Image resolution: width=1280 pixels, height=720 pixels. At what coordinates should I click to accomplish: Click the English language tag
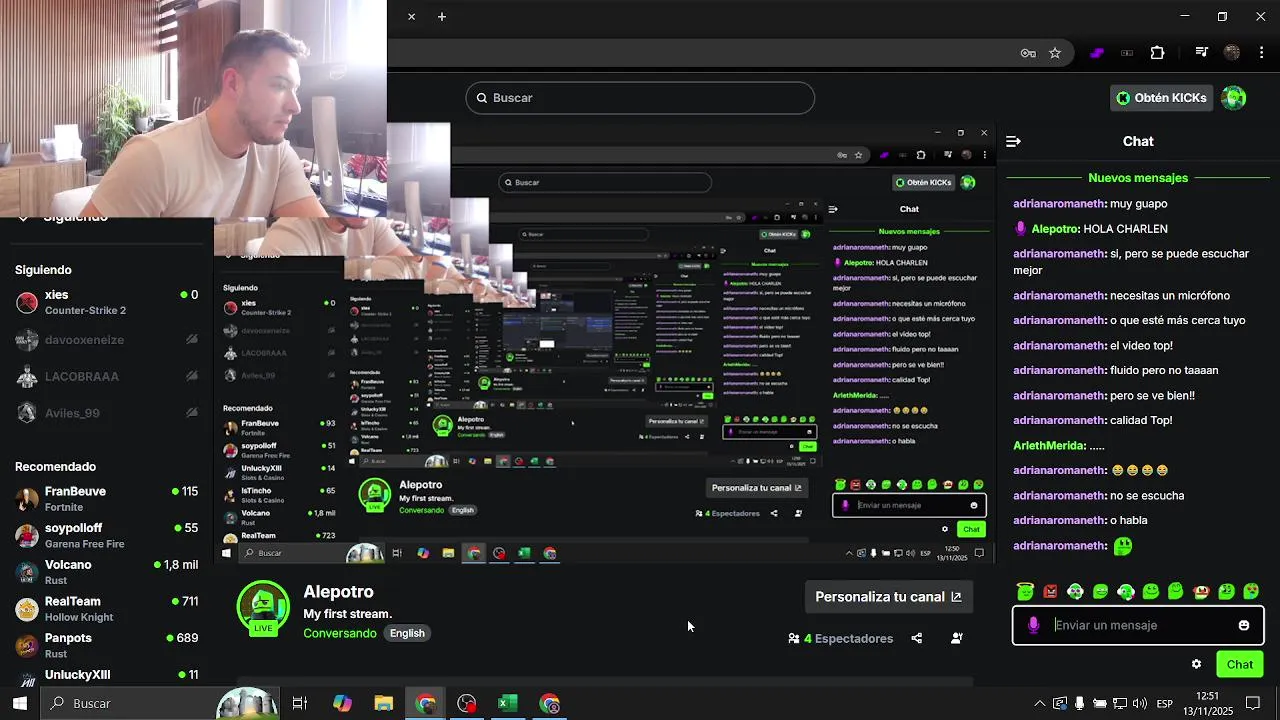(x=407, y=633)
